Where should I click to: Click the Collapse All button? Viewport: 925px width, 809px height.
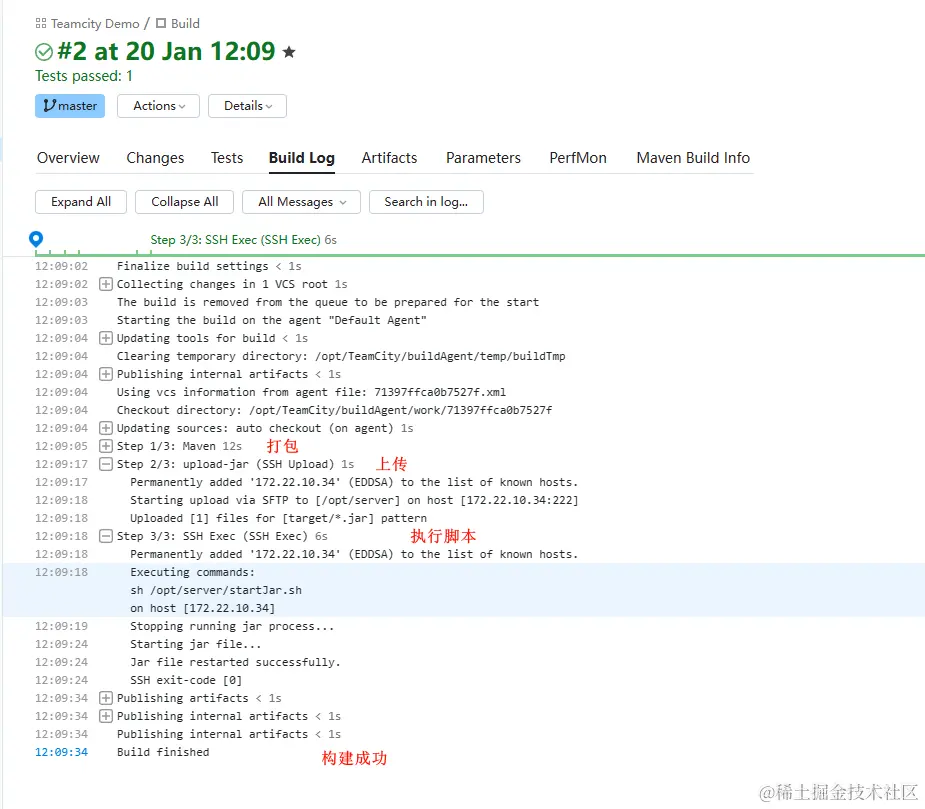coord(185,202)
